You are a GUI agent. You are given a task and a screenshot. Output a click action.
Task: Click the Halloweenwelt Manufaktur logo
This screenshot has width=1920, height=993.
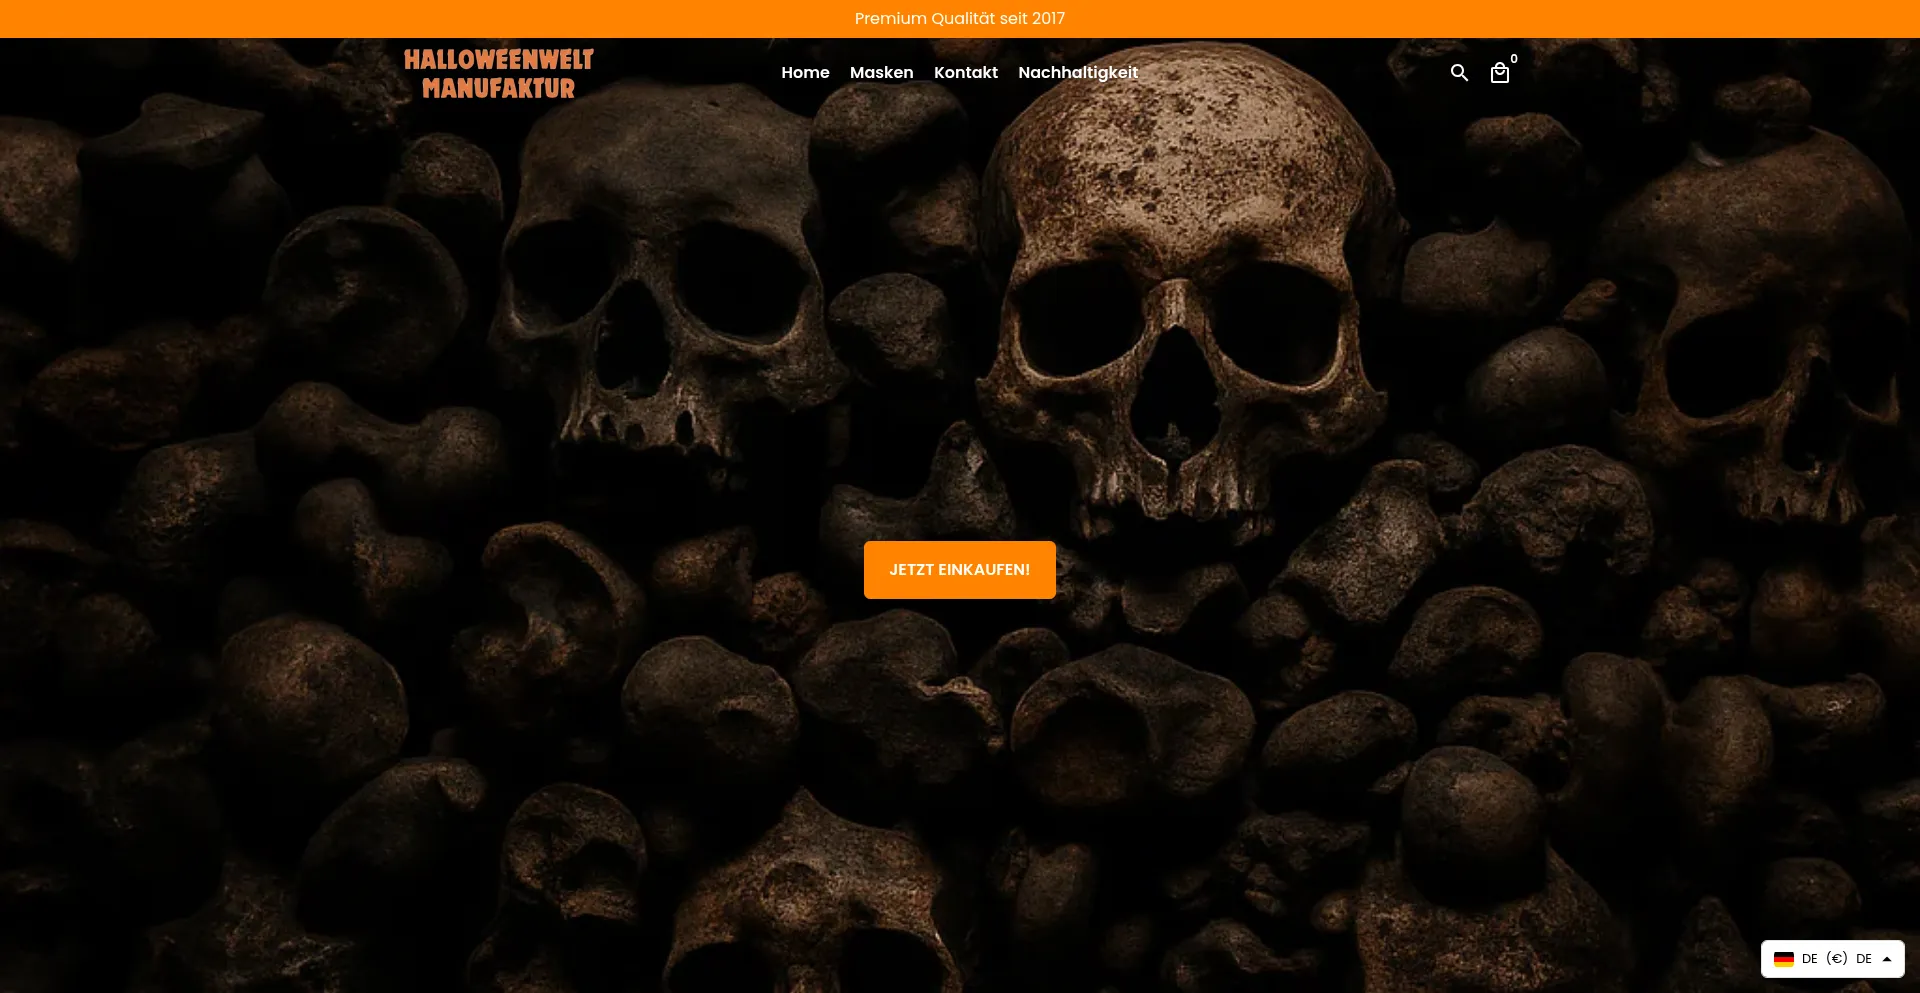[x=498, y=74]
